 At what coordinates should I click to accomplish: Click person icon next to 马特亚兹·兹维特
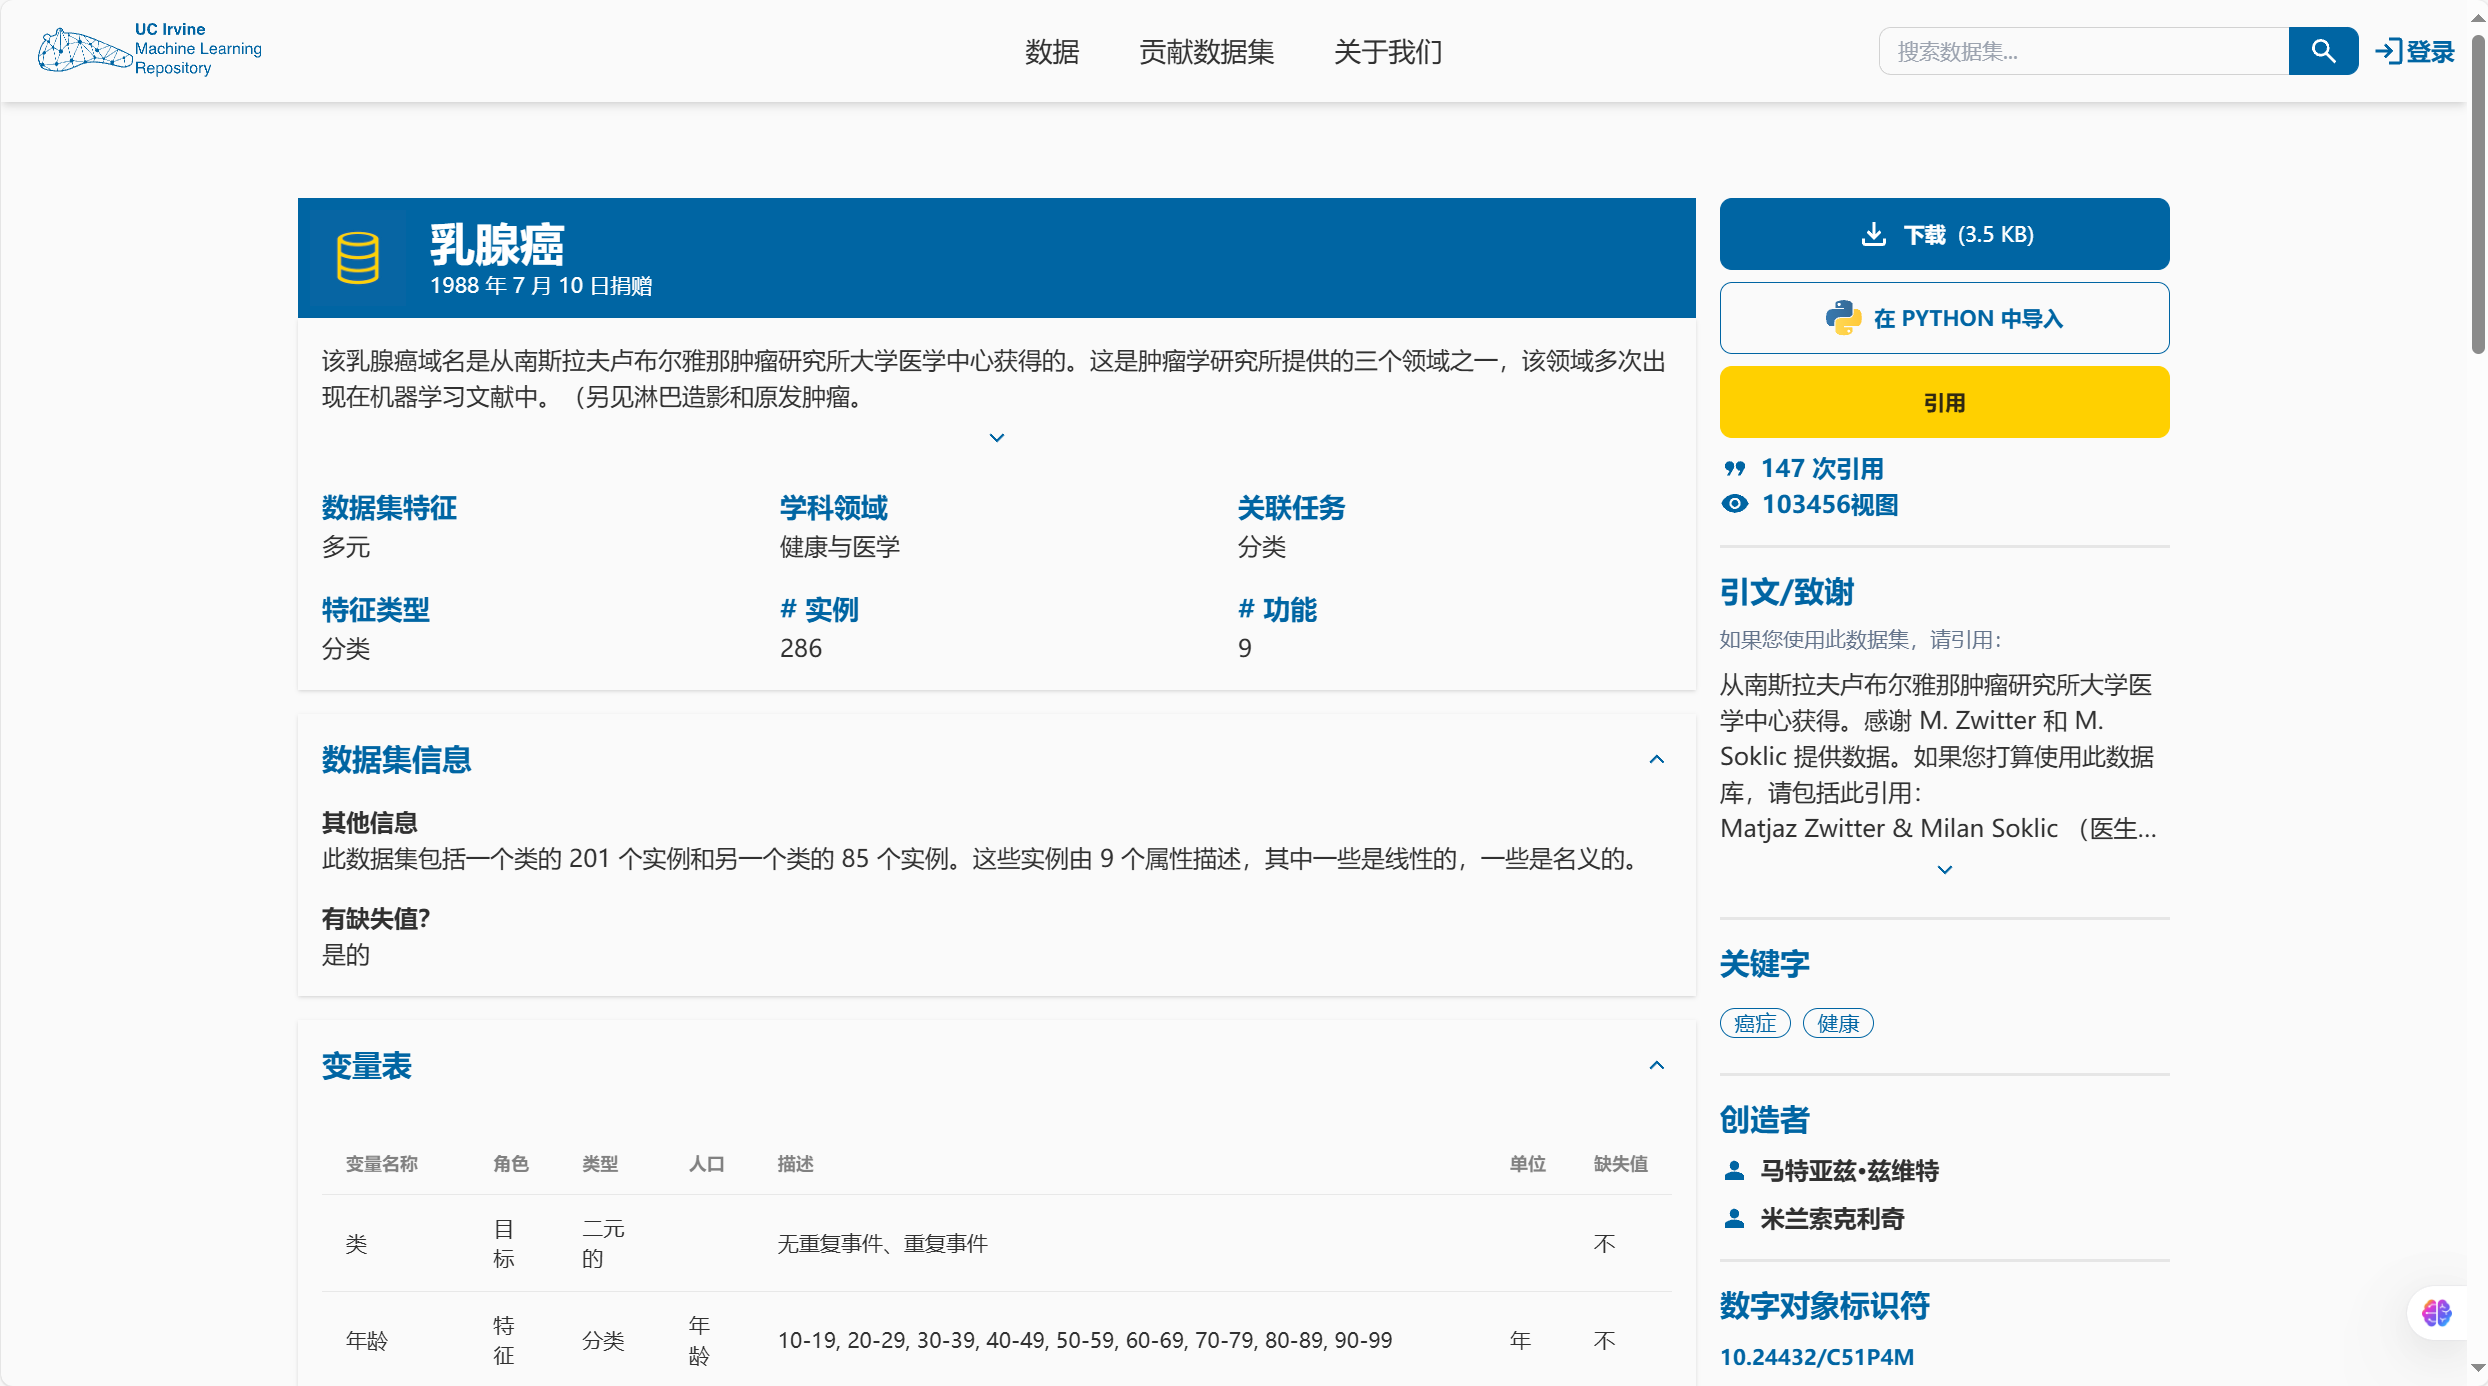pyautogui.click(x=1735, y=1171)
